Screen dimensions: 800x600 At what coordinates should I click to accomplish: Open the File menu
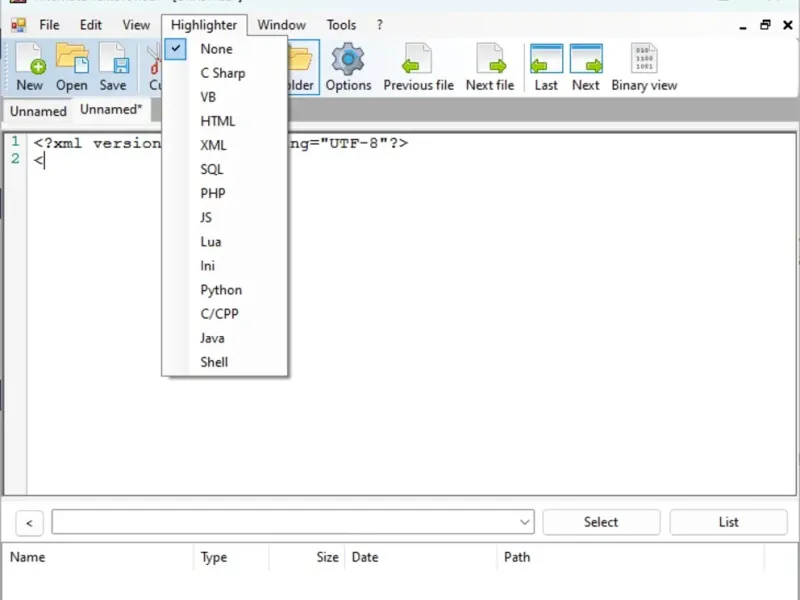pos(49,24)
